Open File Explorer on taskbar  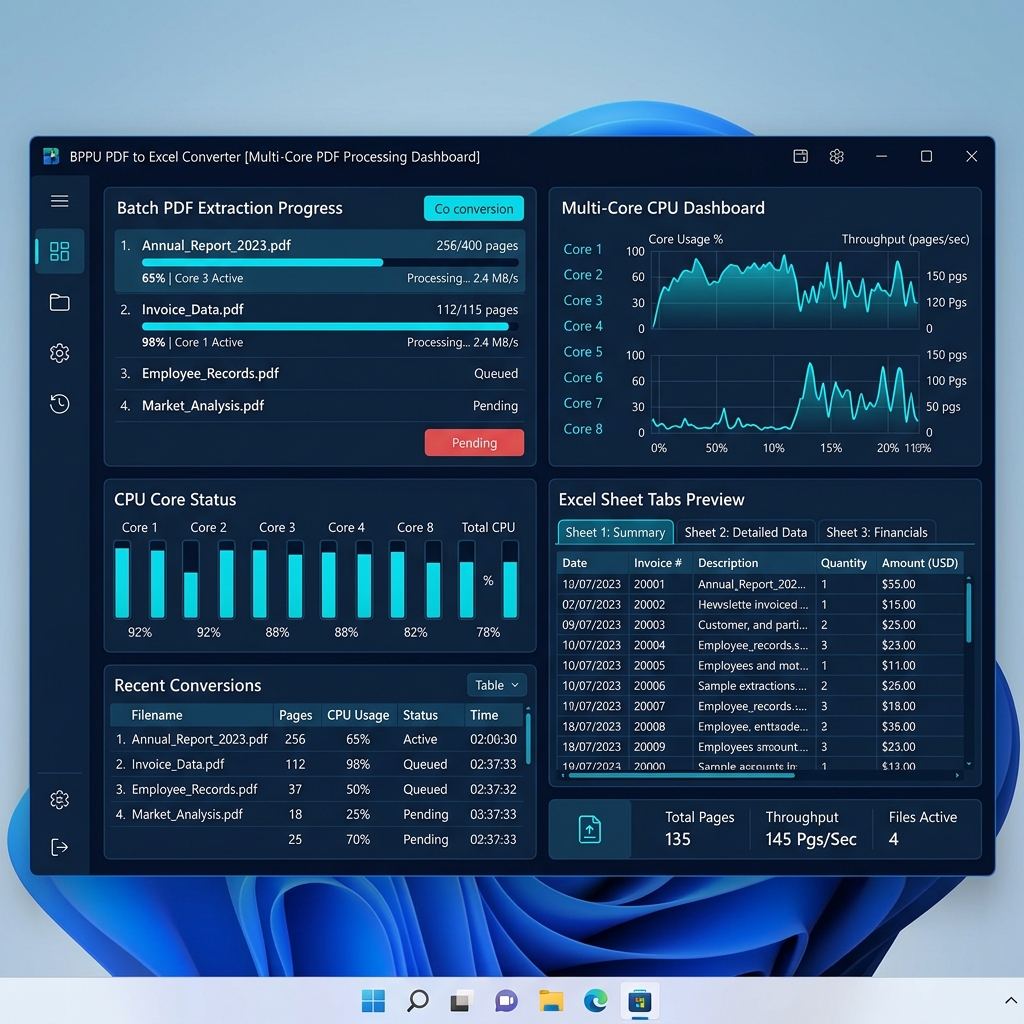point(551,1000)
